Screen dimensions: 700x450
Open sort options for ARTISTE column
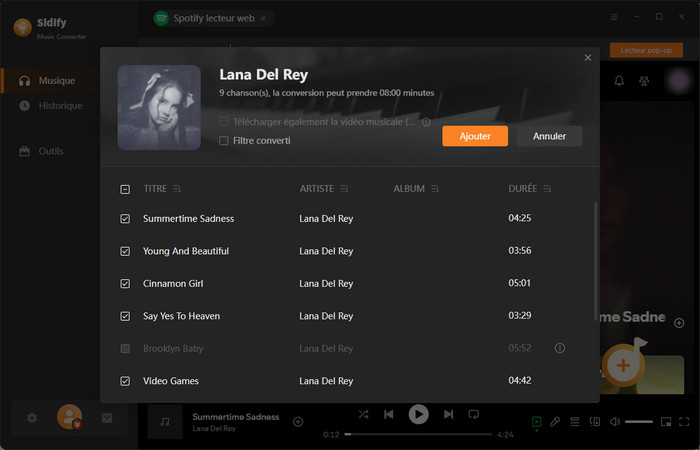[345, 189]
